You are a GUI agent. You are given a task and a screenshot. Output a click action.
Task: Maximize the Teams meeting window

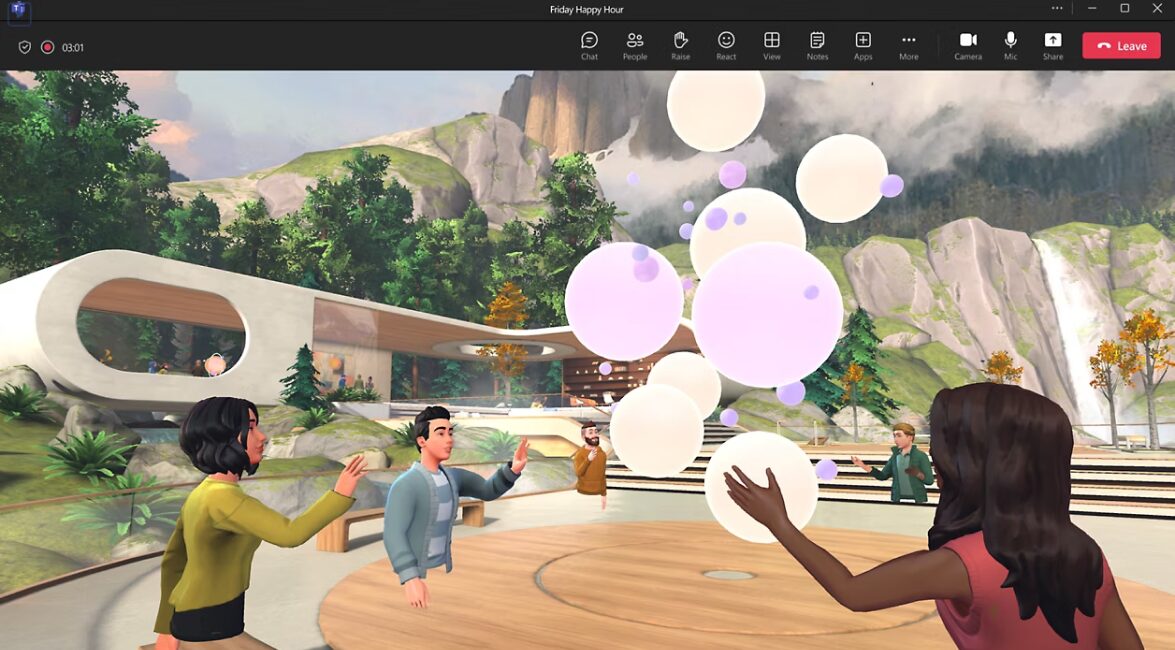point(1125,8)
